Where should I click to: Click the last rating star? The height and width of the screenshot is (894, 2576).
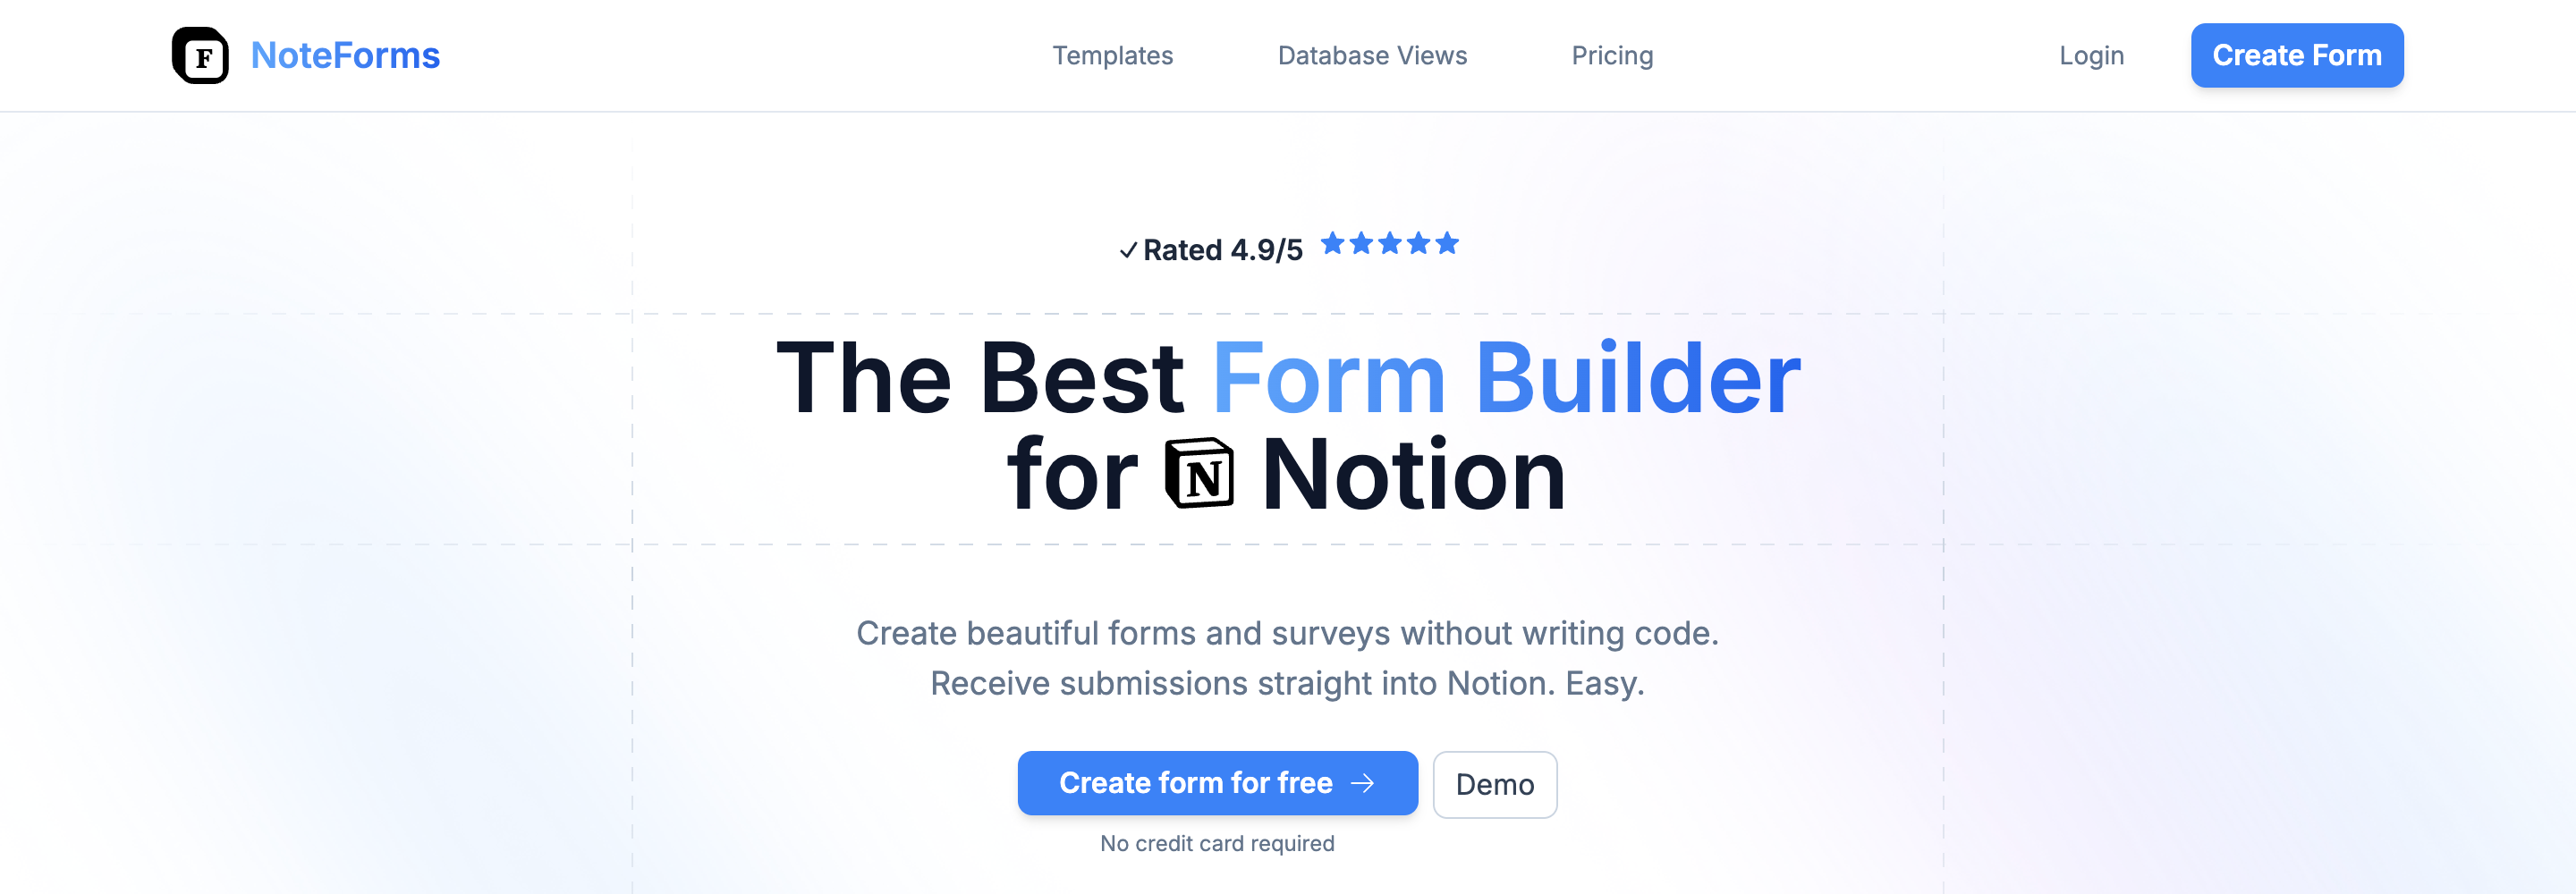(x=1447, y=243)
